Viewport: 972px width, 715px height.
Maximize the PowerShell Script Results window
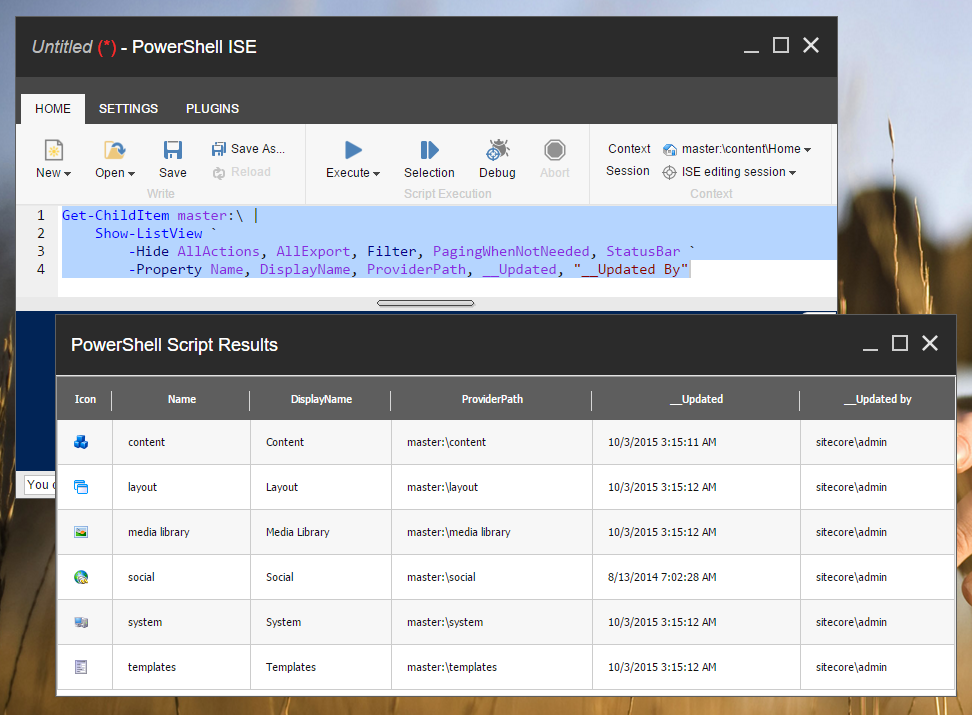tap(900, 344)
